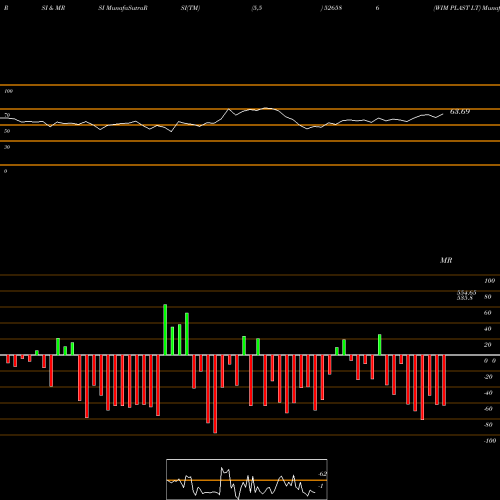Click the RSI value label 63.69
The width and height of the screenshot is (500, 500).
point(460,112)
